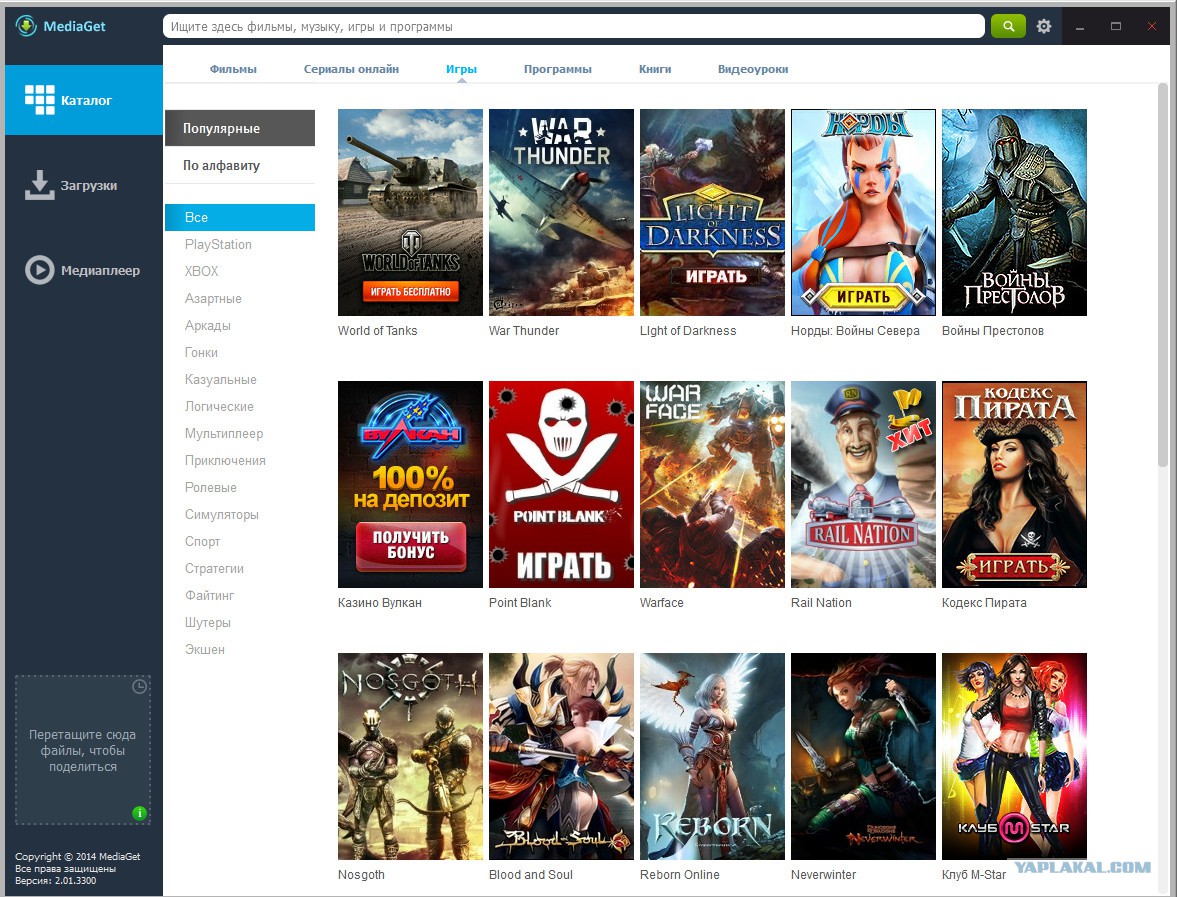The width and height of the screenshot is (1177, 897).
Task: Click the World of Tanks title text
Action: pos(378,331)
